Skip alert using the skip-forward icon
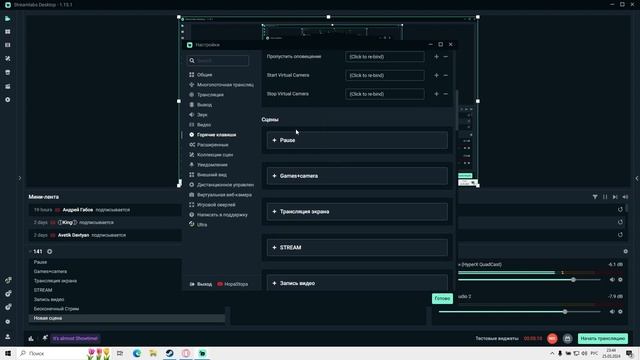This screenshot has width=640, height=360. point(615,197)
